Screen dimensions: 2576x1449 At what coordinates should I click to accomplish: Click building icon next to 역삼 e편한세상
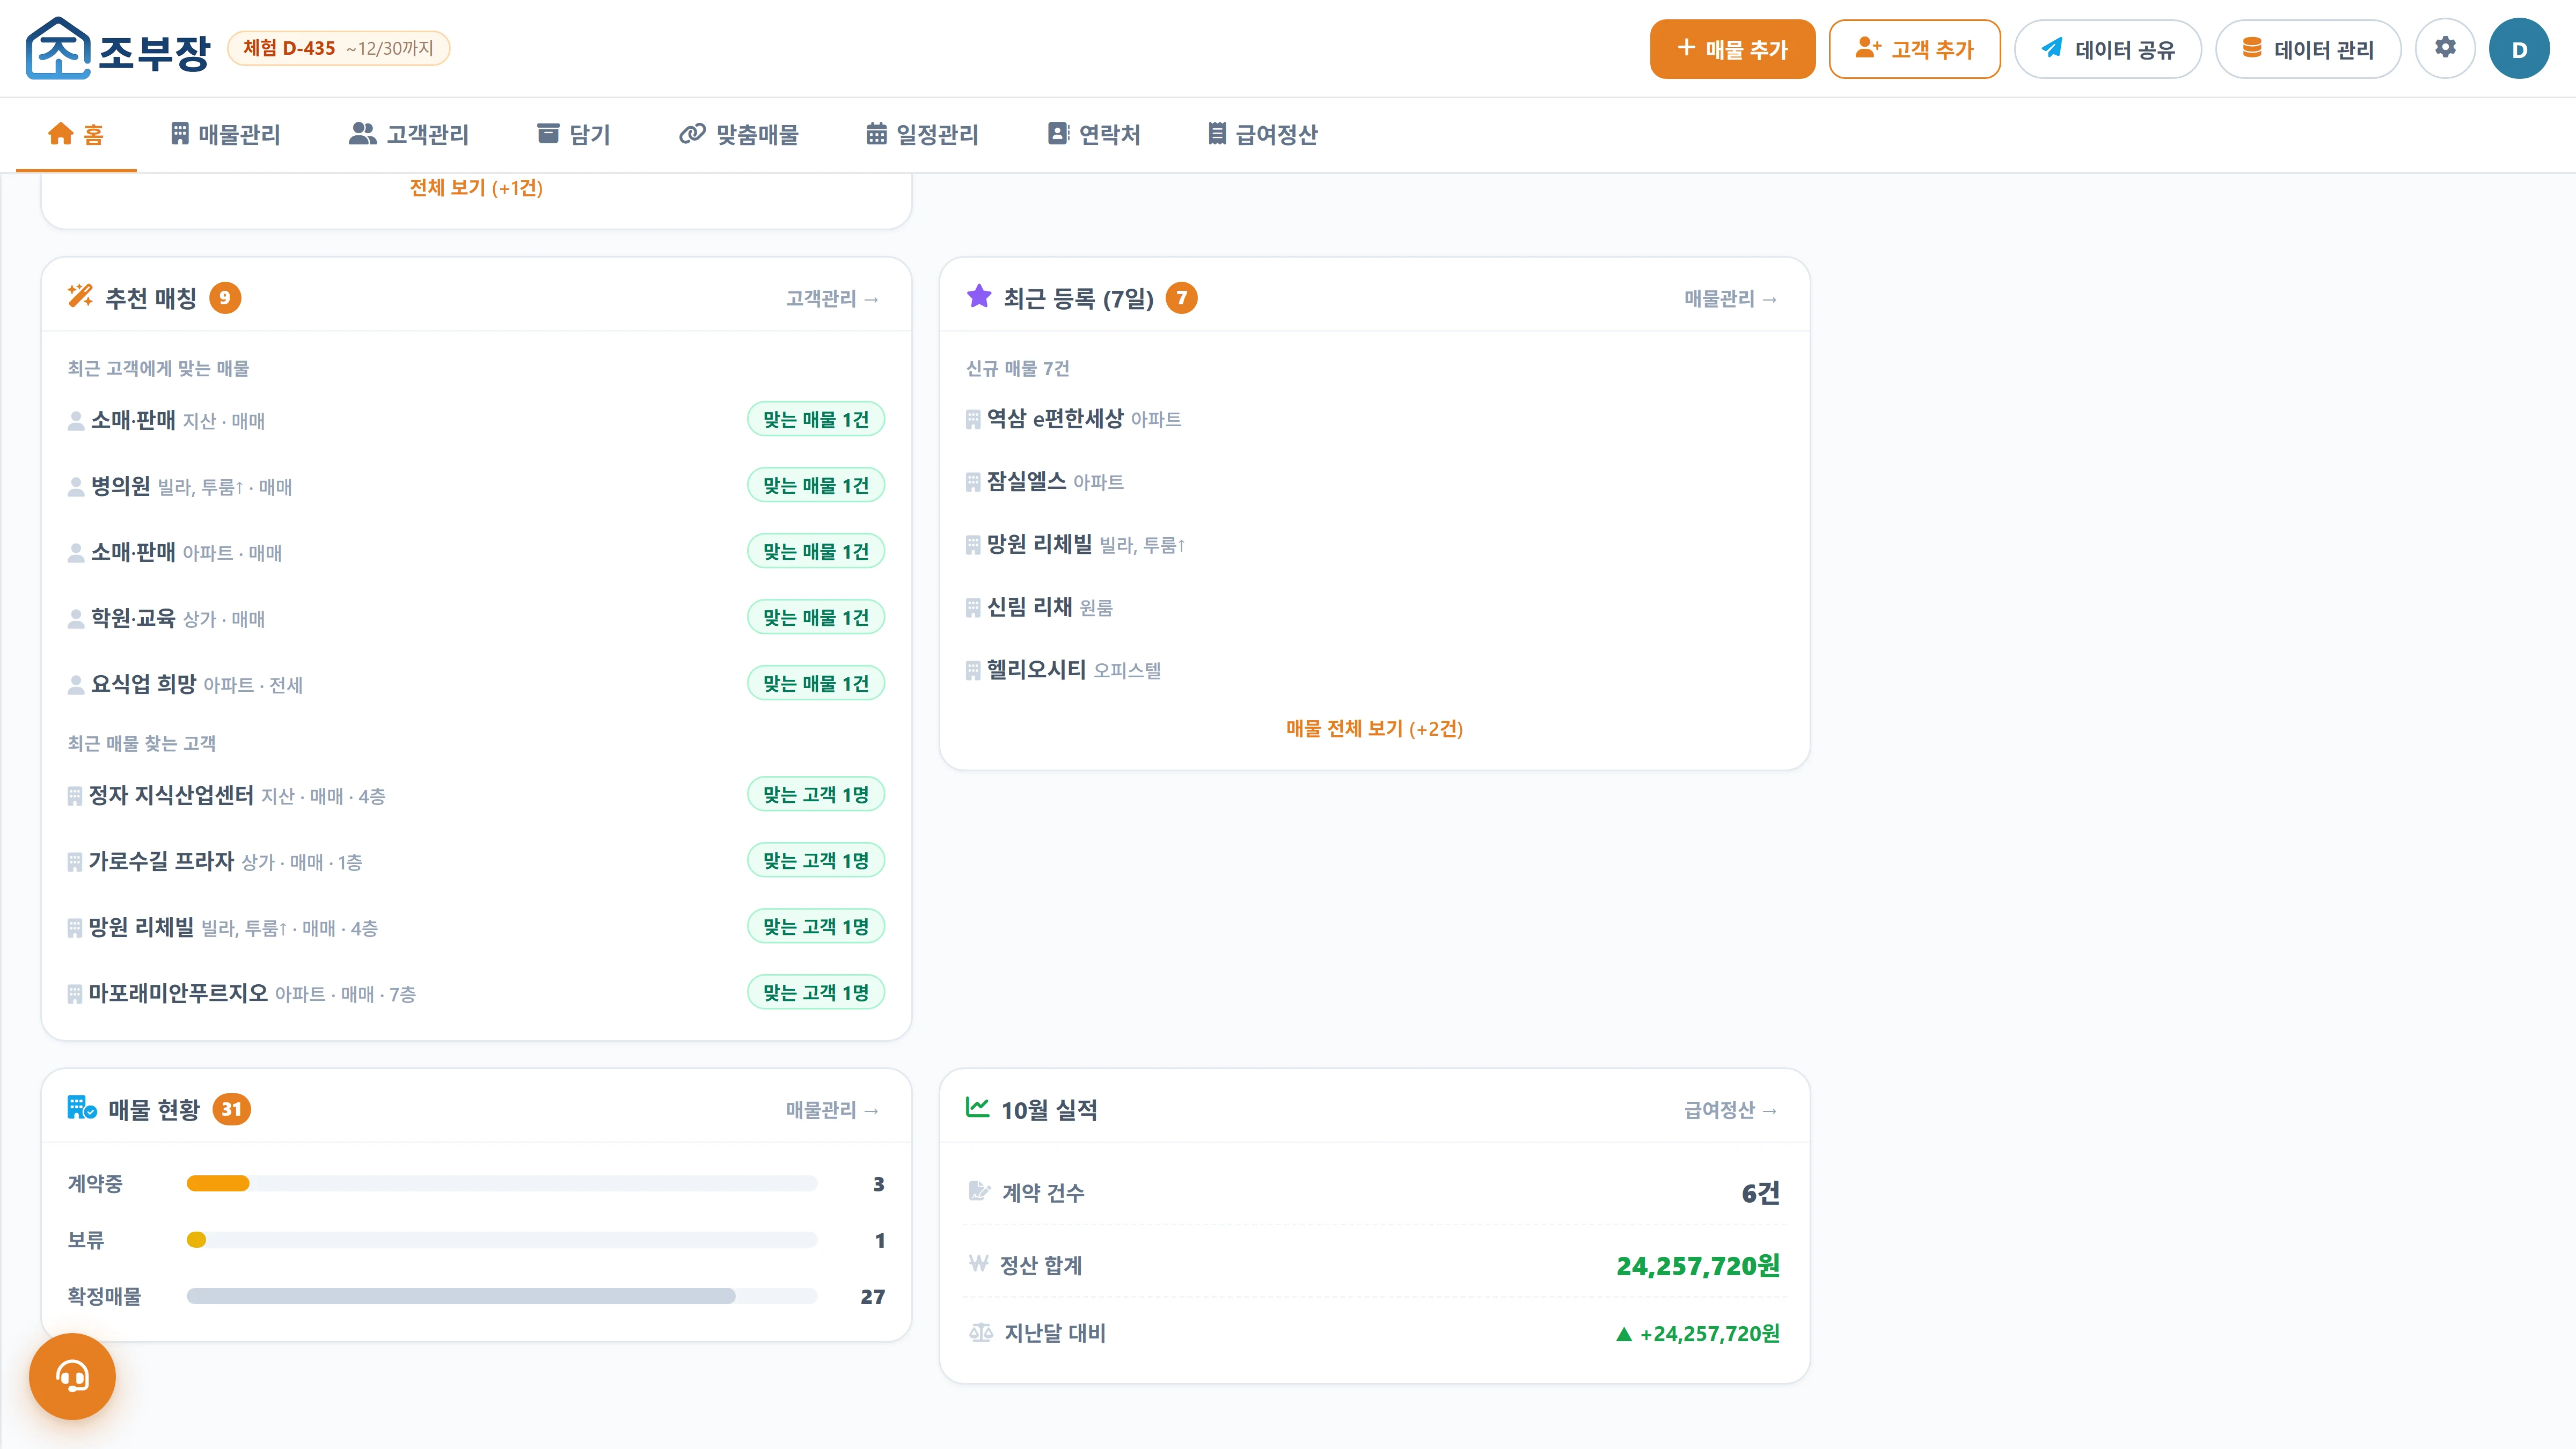click(x=973, y=419)
